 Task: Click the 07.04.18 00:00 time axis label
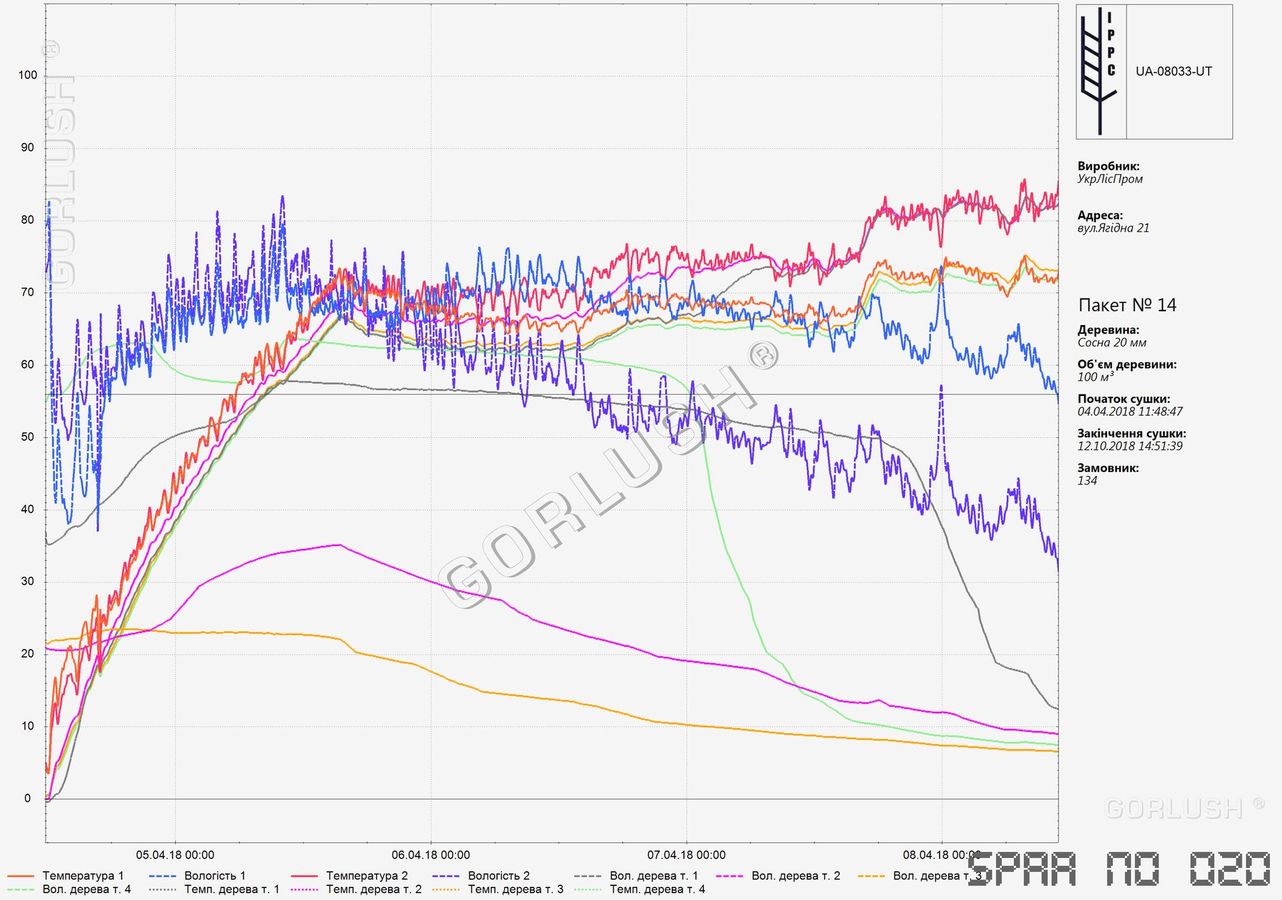tap(687, 855)
